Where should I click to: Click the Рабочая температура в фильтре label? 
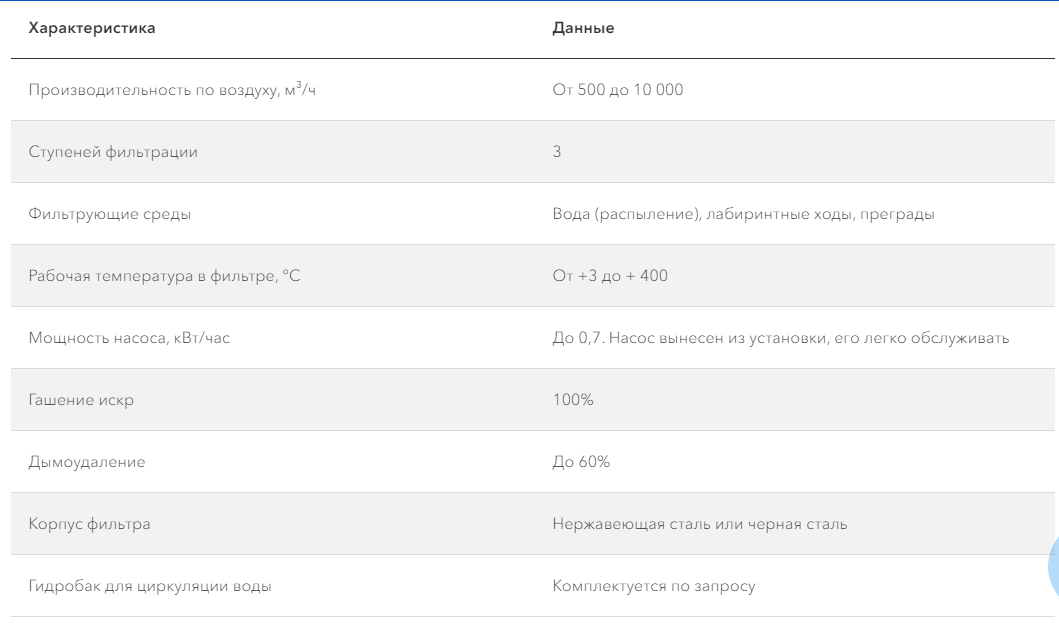coord(164,276)
